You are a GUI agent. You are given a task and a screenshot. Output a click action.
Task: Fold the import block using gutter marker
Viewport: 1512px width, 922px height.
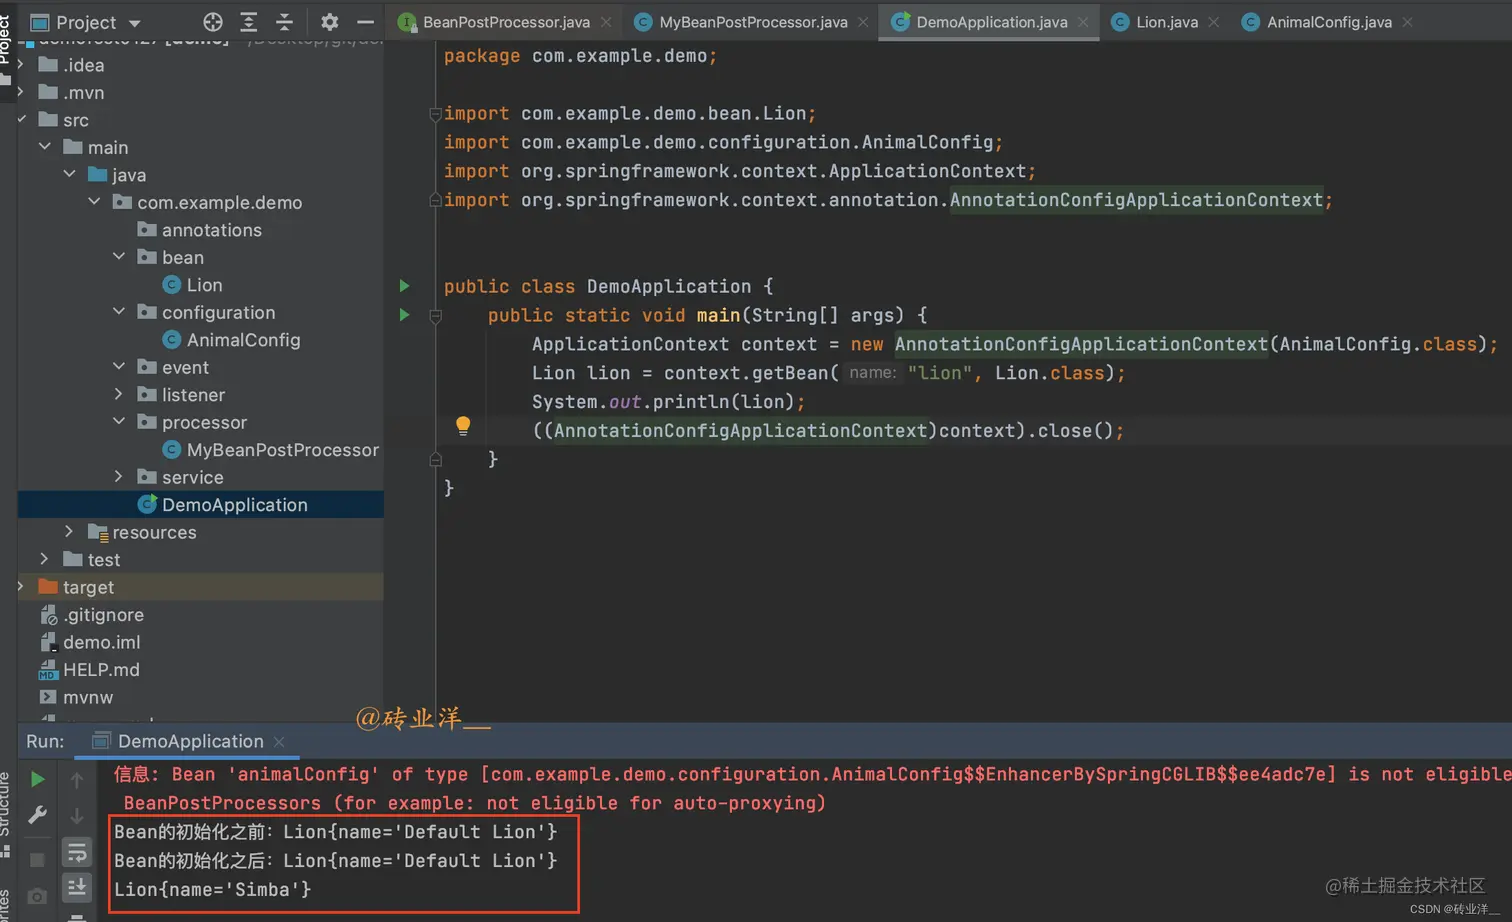[435, 114]
